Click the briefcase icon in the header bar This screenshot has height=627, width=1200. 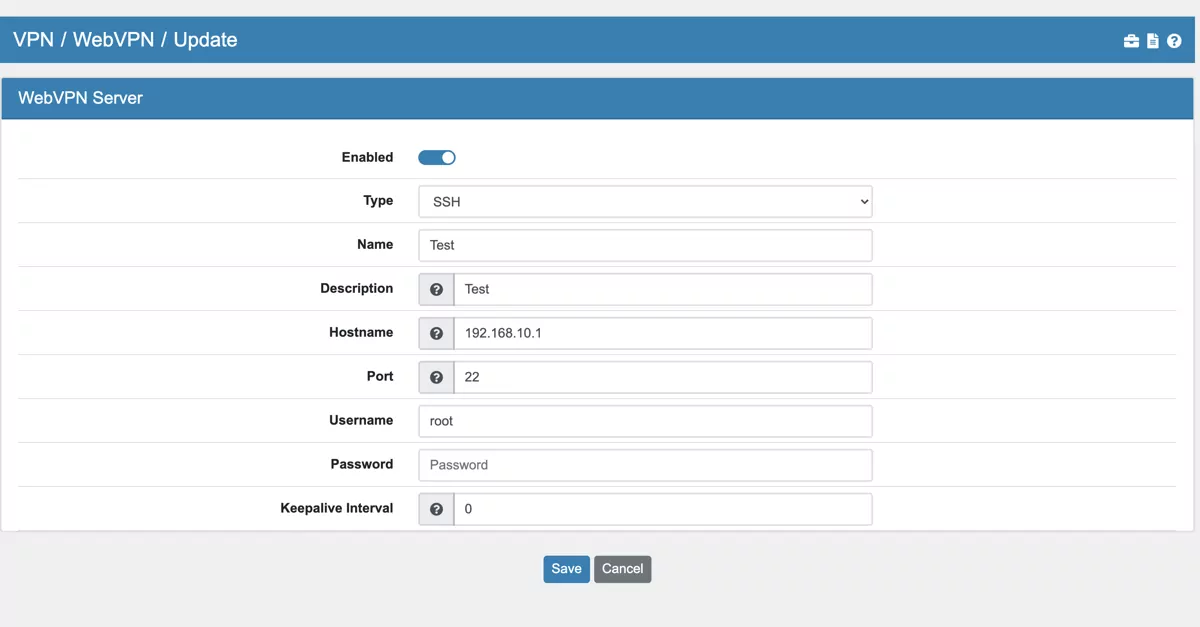1131,41
